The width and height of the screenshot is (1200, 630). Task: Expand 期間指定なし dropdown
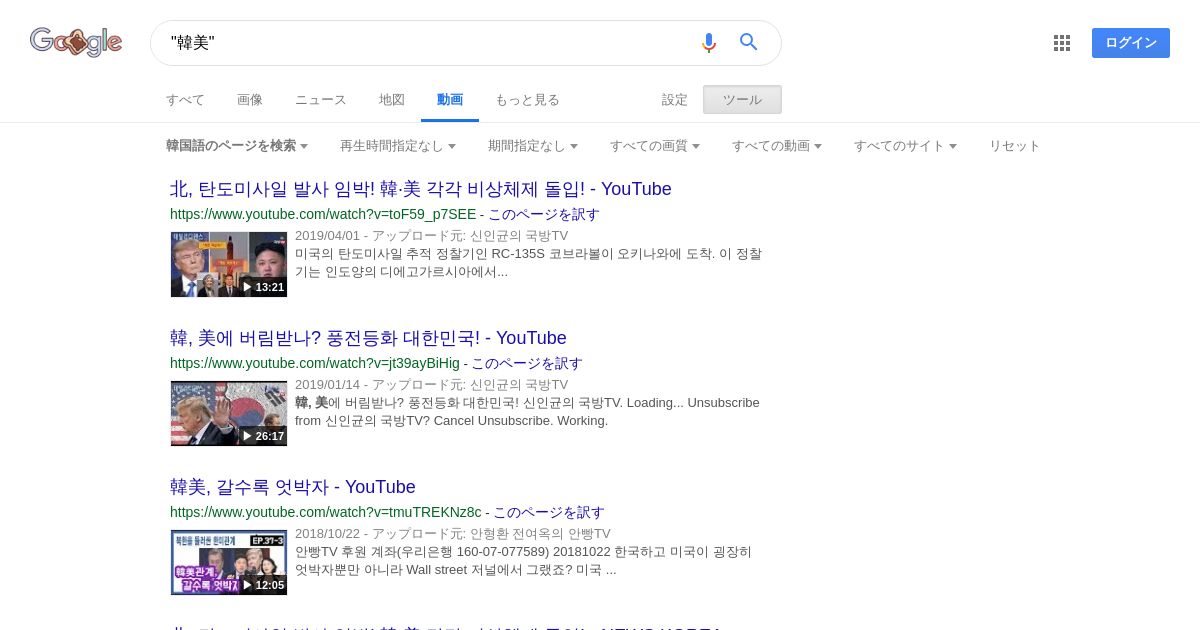[x=533, y=146]
